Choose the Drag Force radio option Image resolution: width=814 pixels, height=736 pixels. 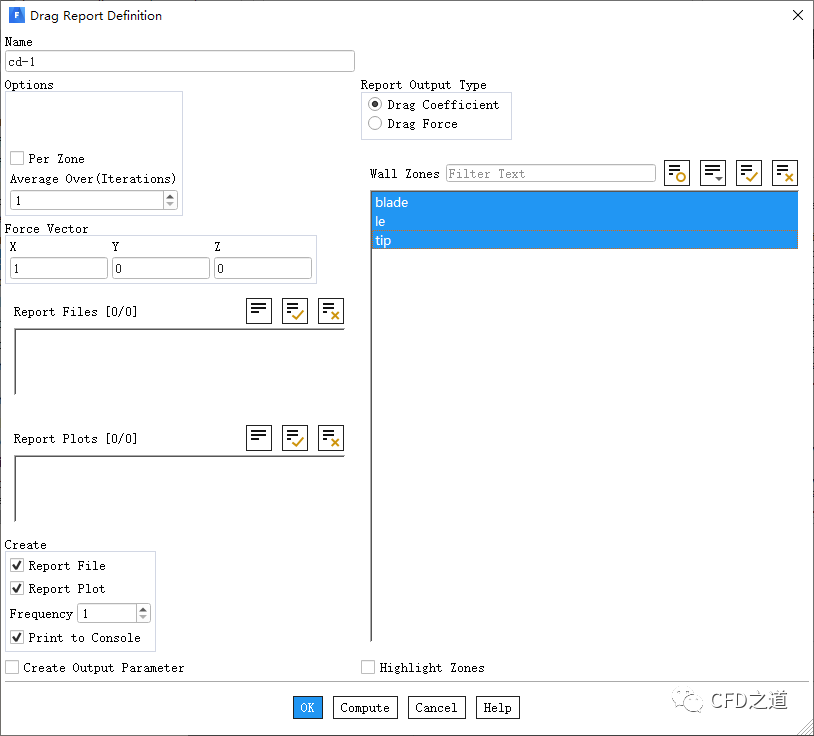point(375,124)
